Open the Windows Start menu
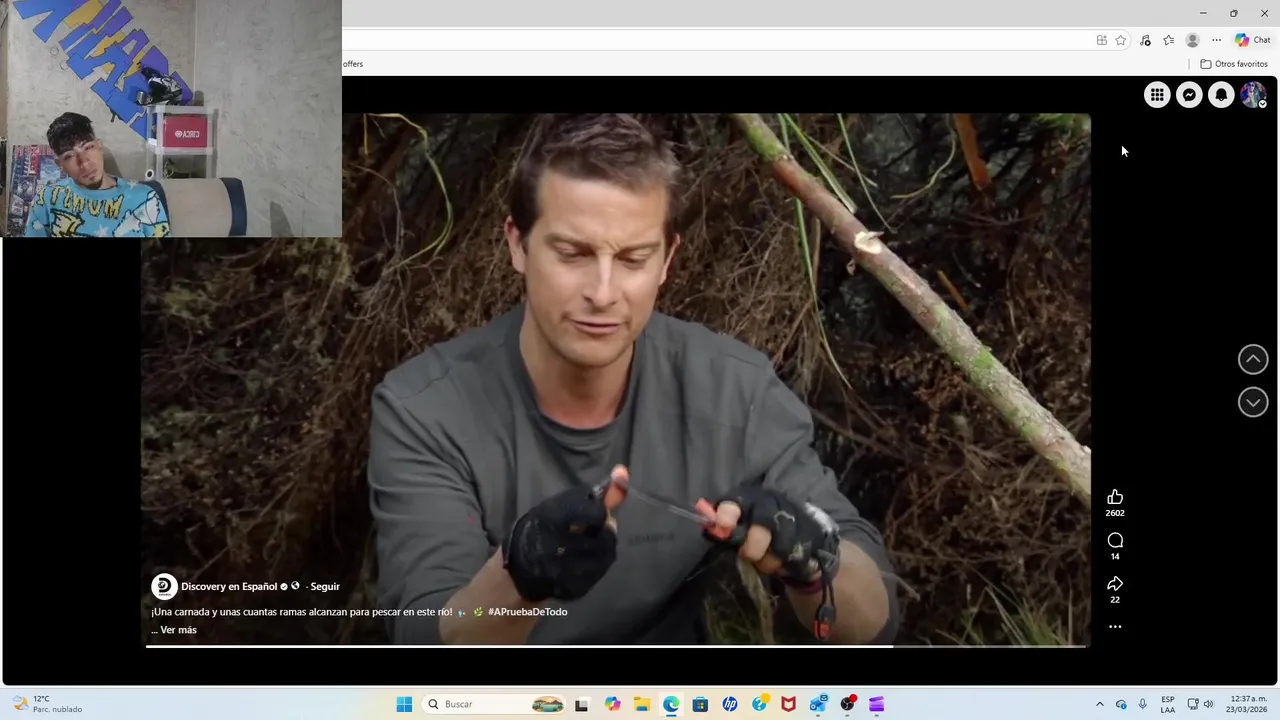This screenshot has width=1280, height=720. (404, 704)
